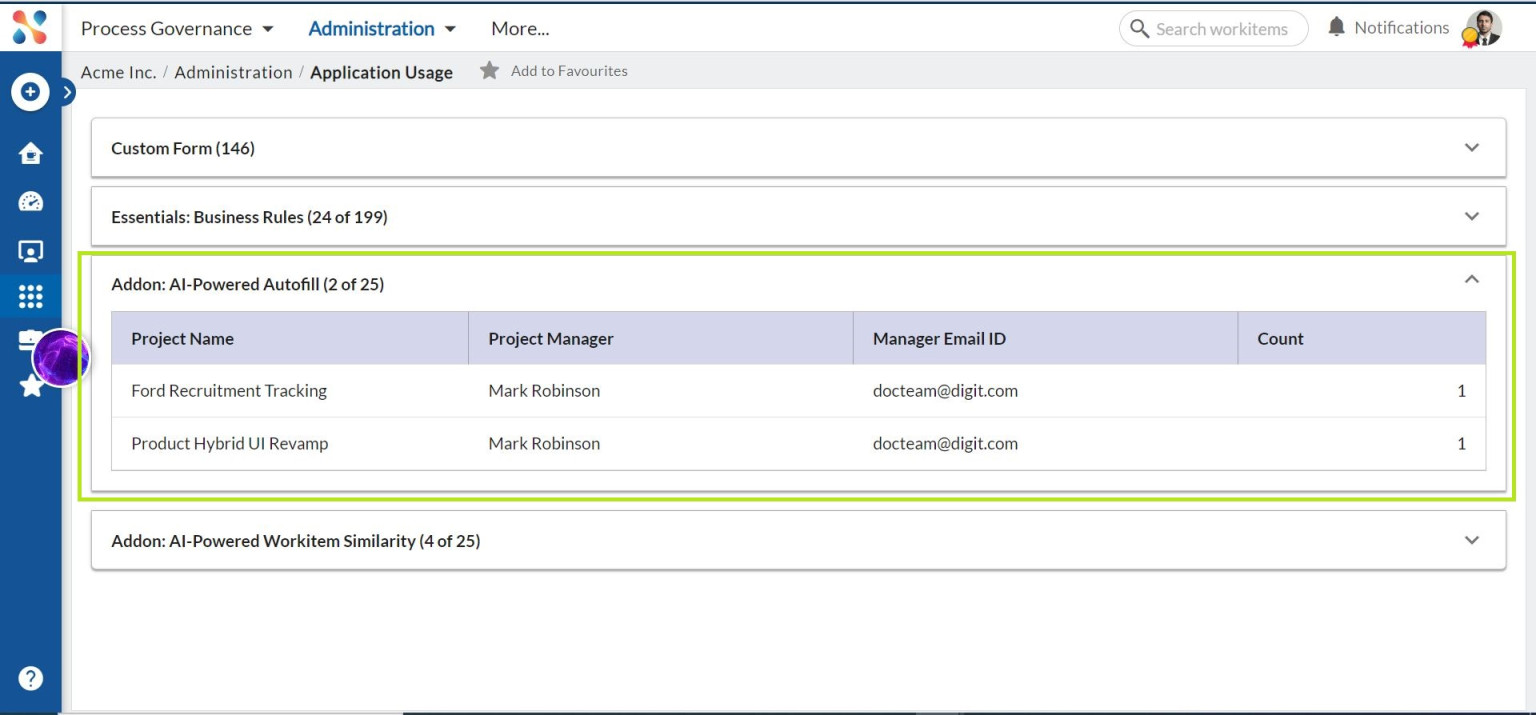
Task: Expand the sidebar with the arrow toggle
Action: click(x=67, y=93)
